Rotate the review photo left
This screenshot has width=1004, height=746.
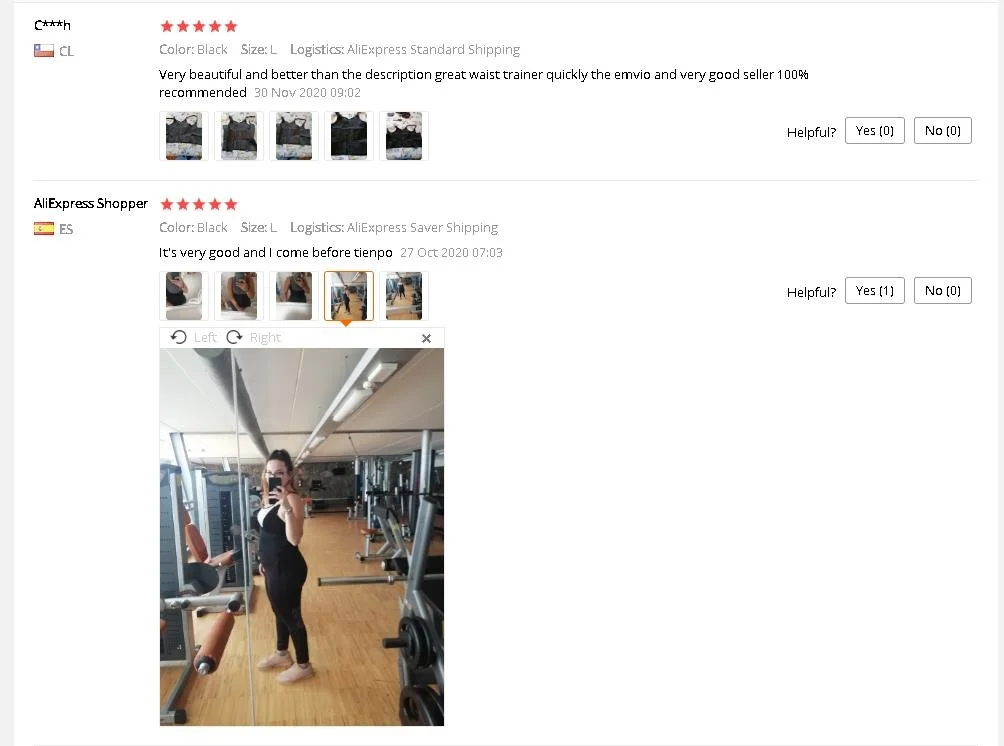[x=193, y=337]
